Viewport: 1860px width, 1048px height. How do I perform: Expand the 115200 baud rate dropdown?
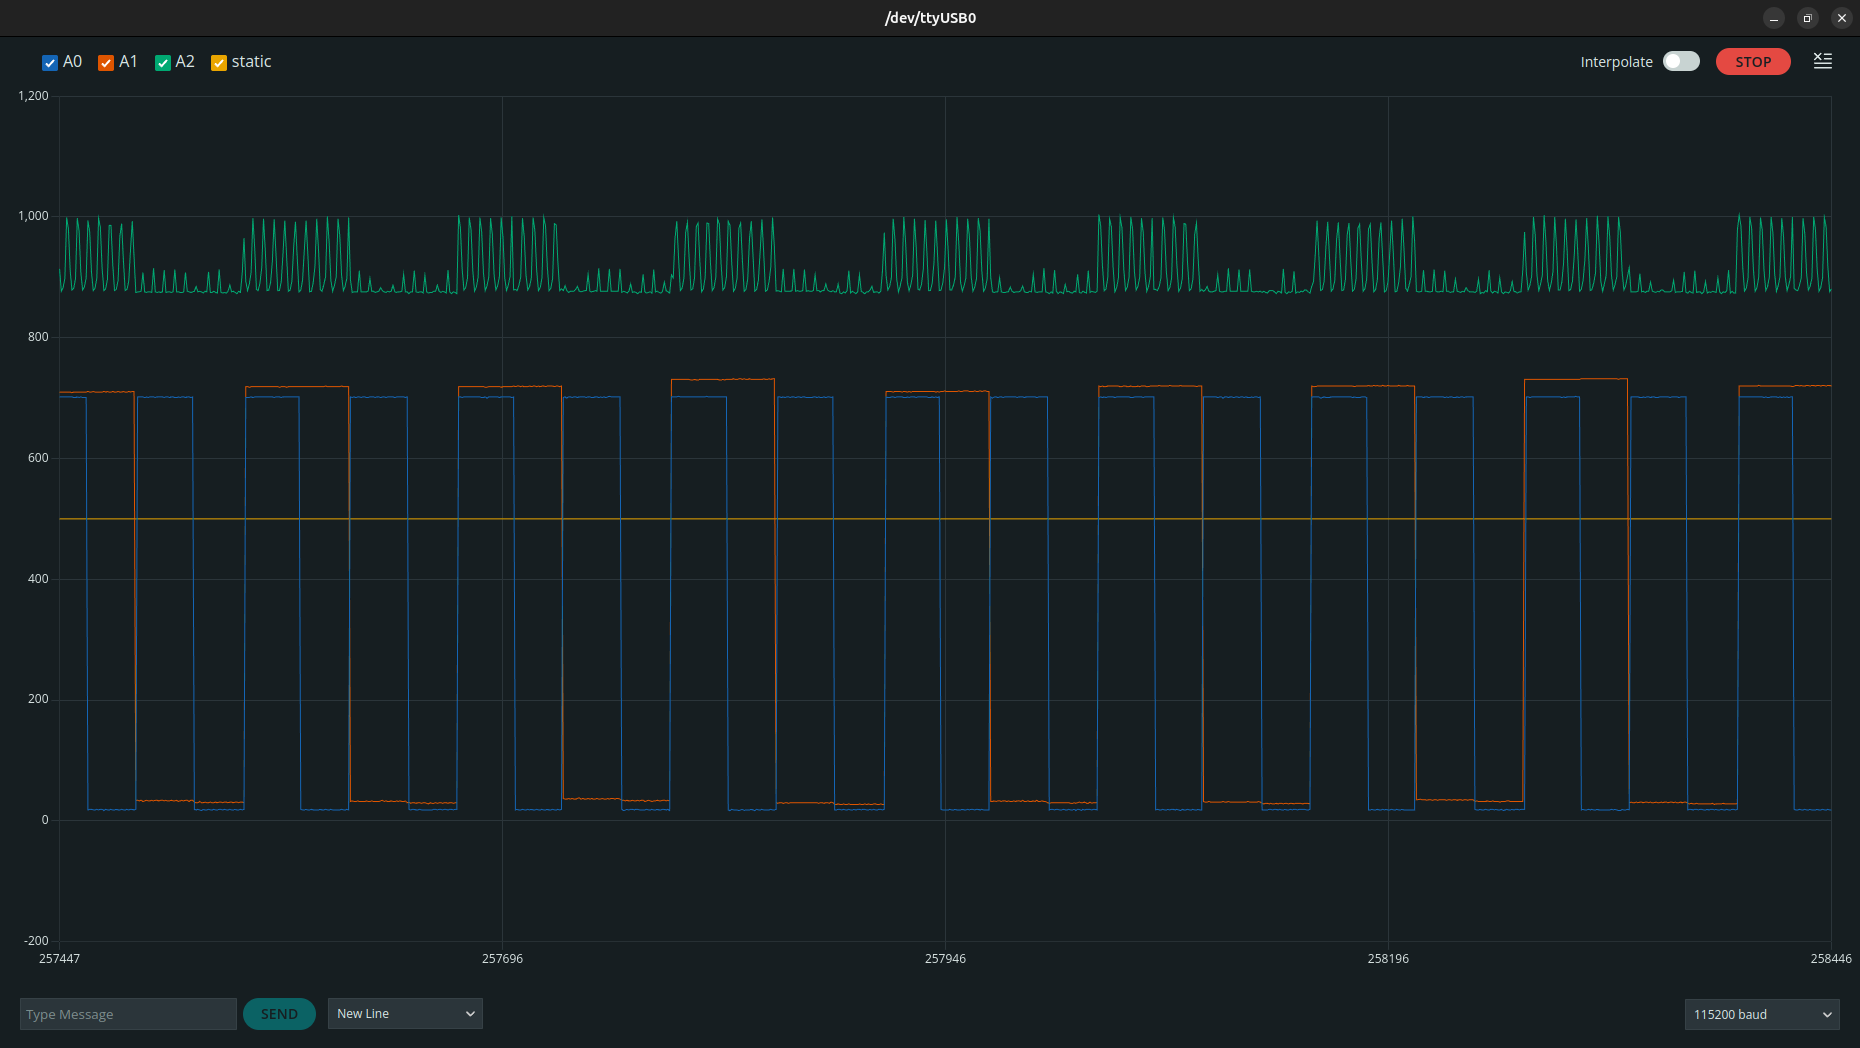(x=1761, y=1014)
